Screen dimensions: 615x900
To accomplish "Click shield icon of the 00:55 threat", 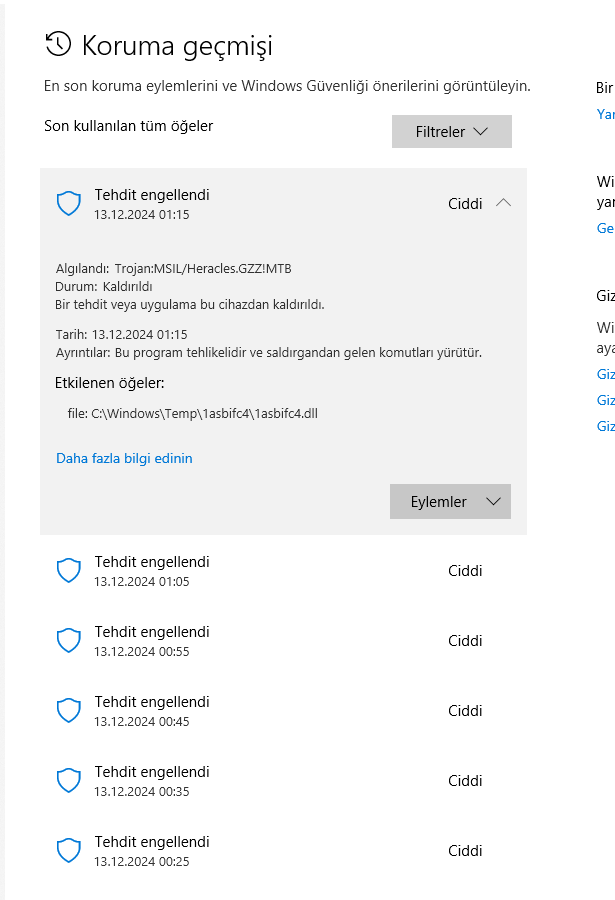I will [68, 641].
